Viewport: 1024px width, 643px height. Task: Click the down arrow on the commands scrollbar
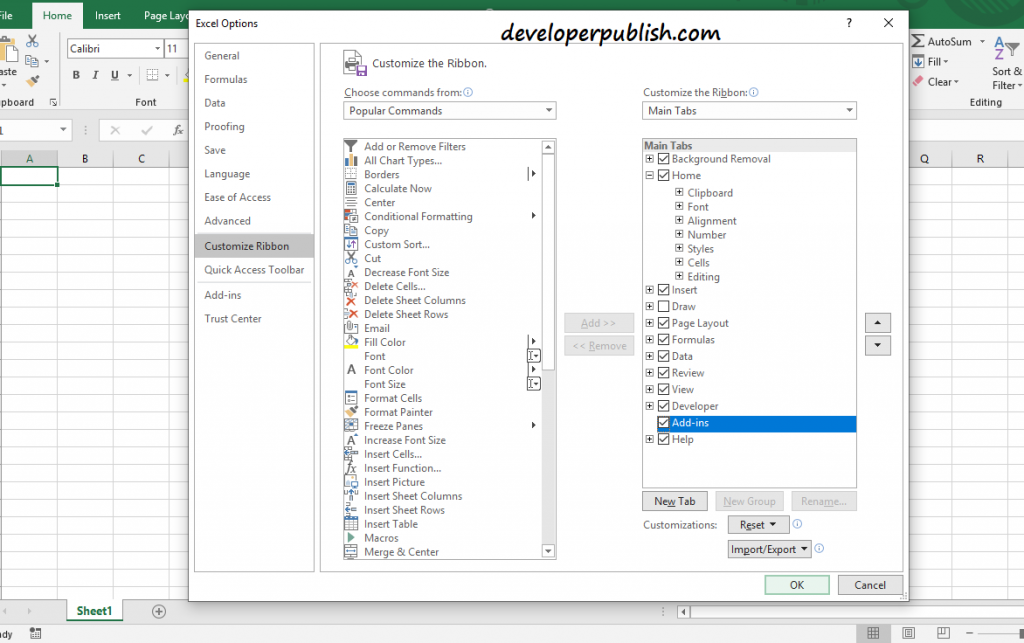(x=548, y=550)
